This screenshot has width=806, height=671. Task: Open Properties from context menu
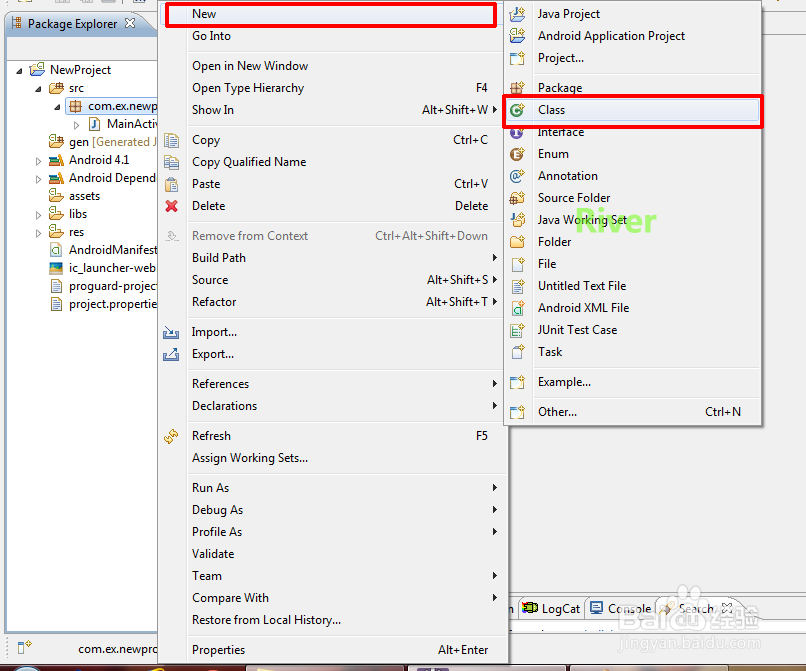pyautogui.click(x=334, y=650)
